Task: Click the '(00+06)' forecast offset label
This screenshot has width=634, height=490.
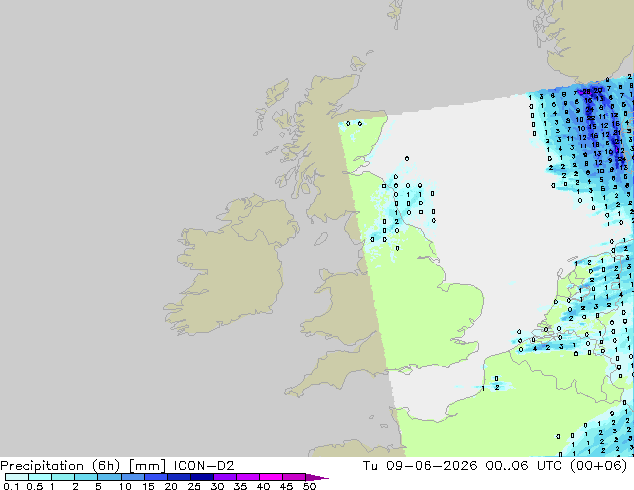Action: pos(598,466)
